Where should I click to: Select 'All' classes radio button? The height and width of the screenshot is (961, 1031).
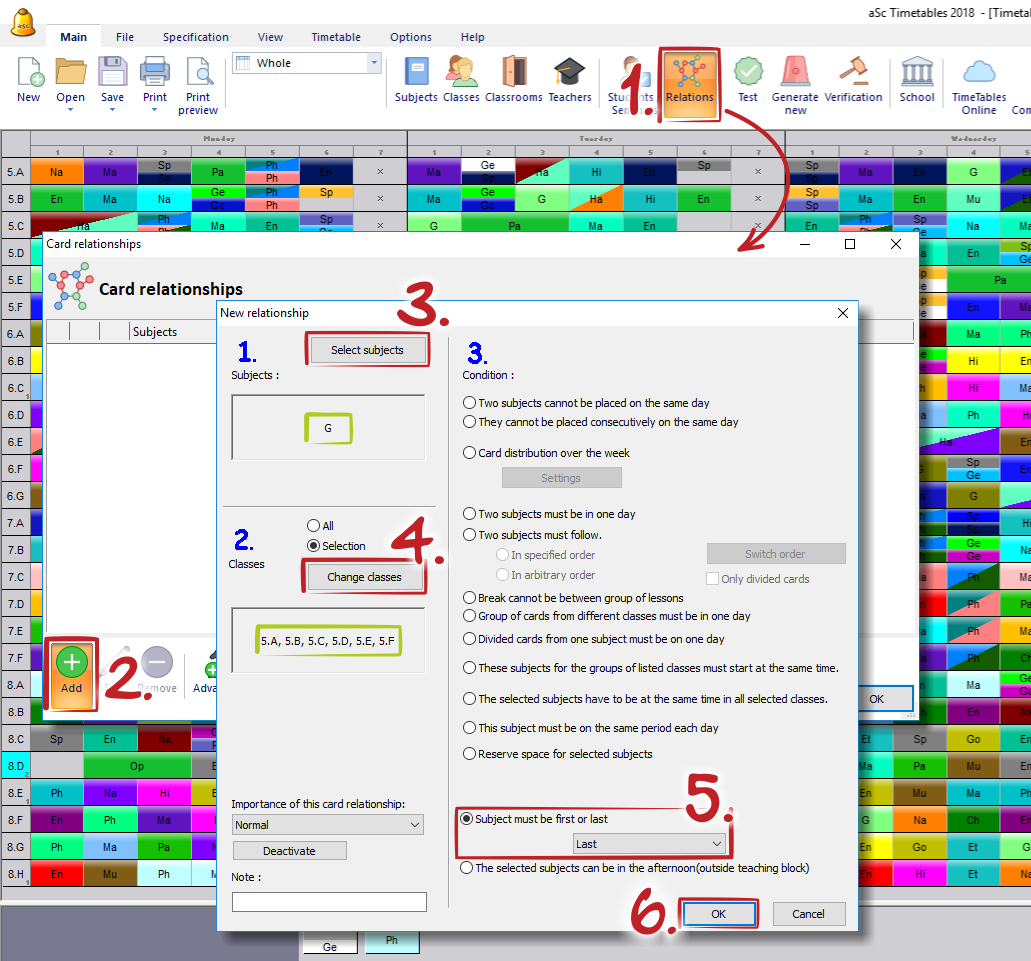coord(314,526)
